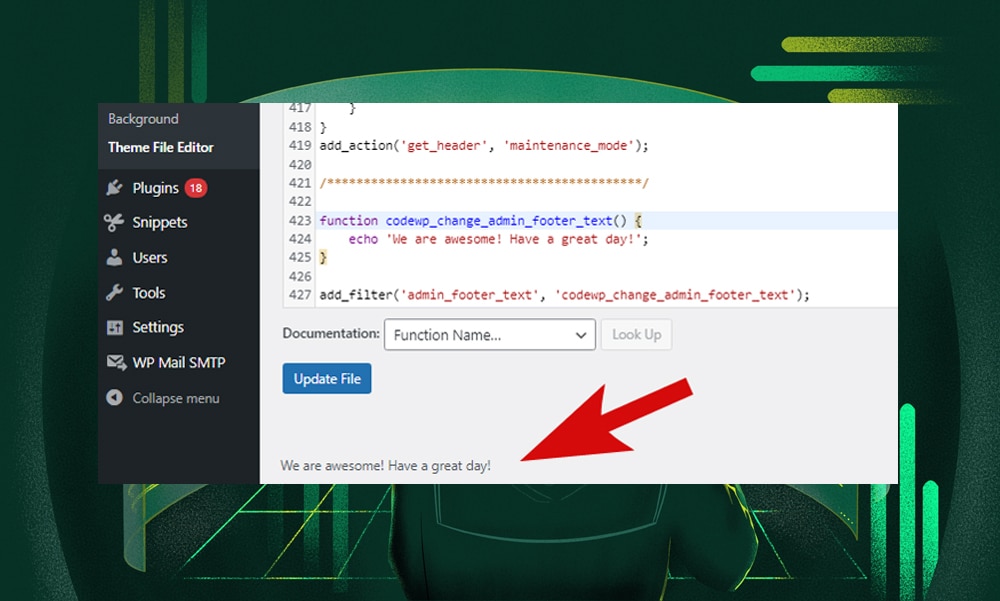Select Theme File Editor in sidebar
The image size is (1000, 601).
point(161,147)
